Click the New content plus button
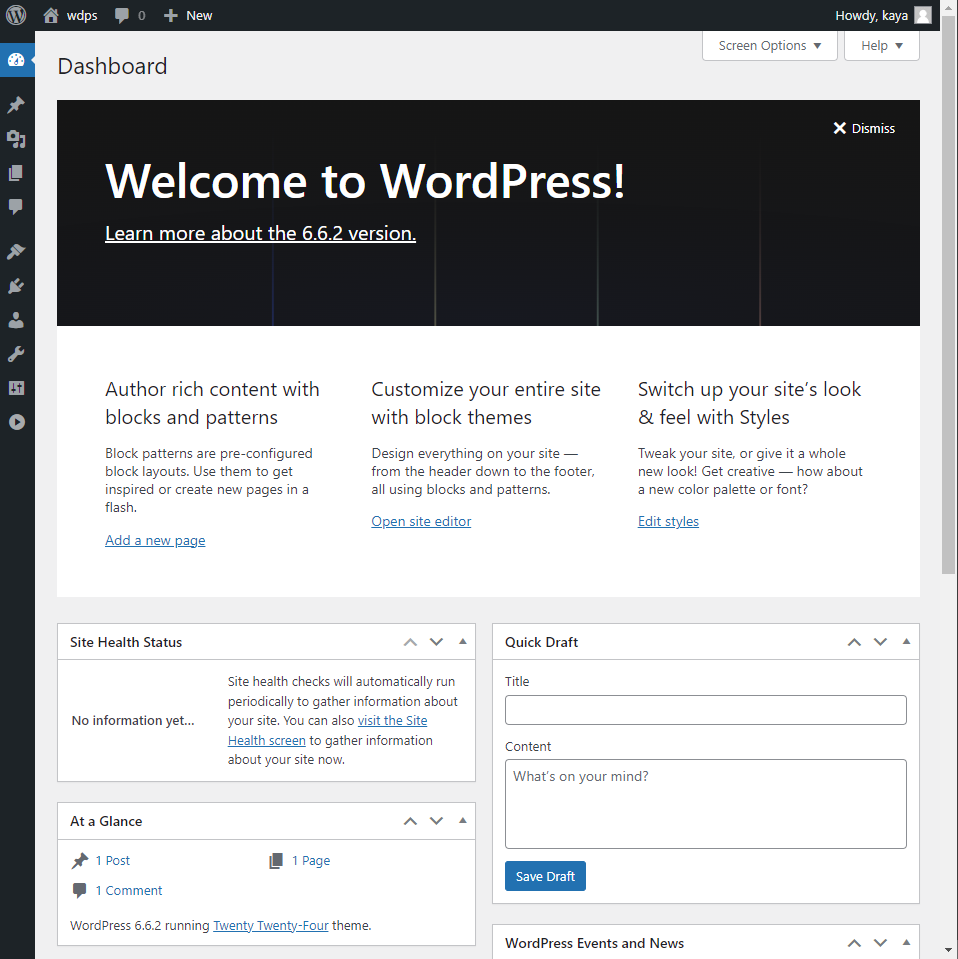 (188, 15)
